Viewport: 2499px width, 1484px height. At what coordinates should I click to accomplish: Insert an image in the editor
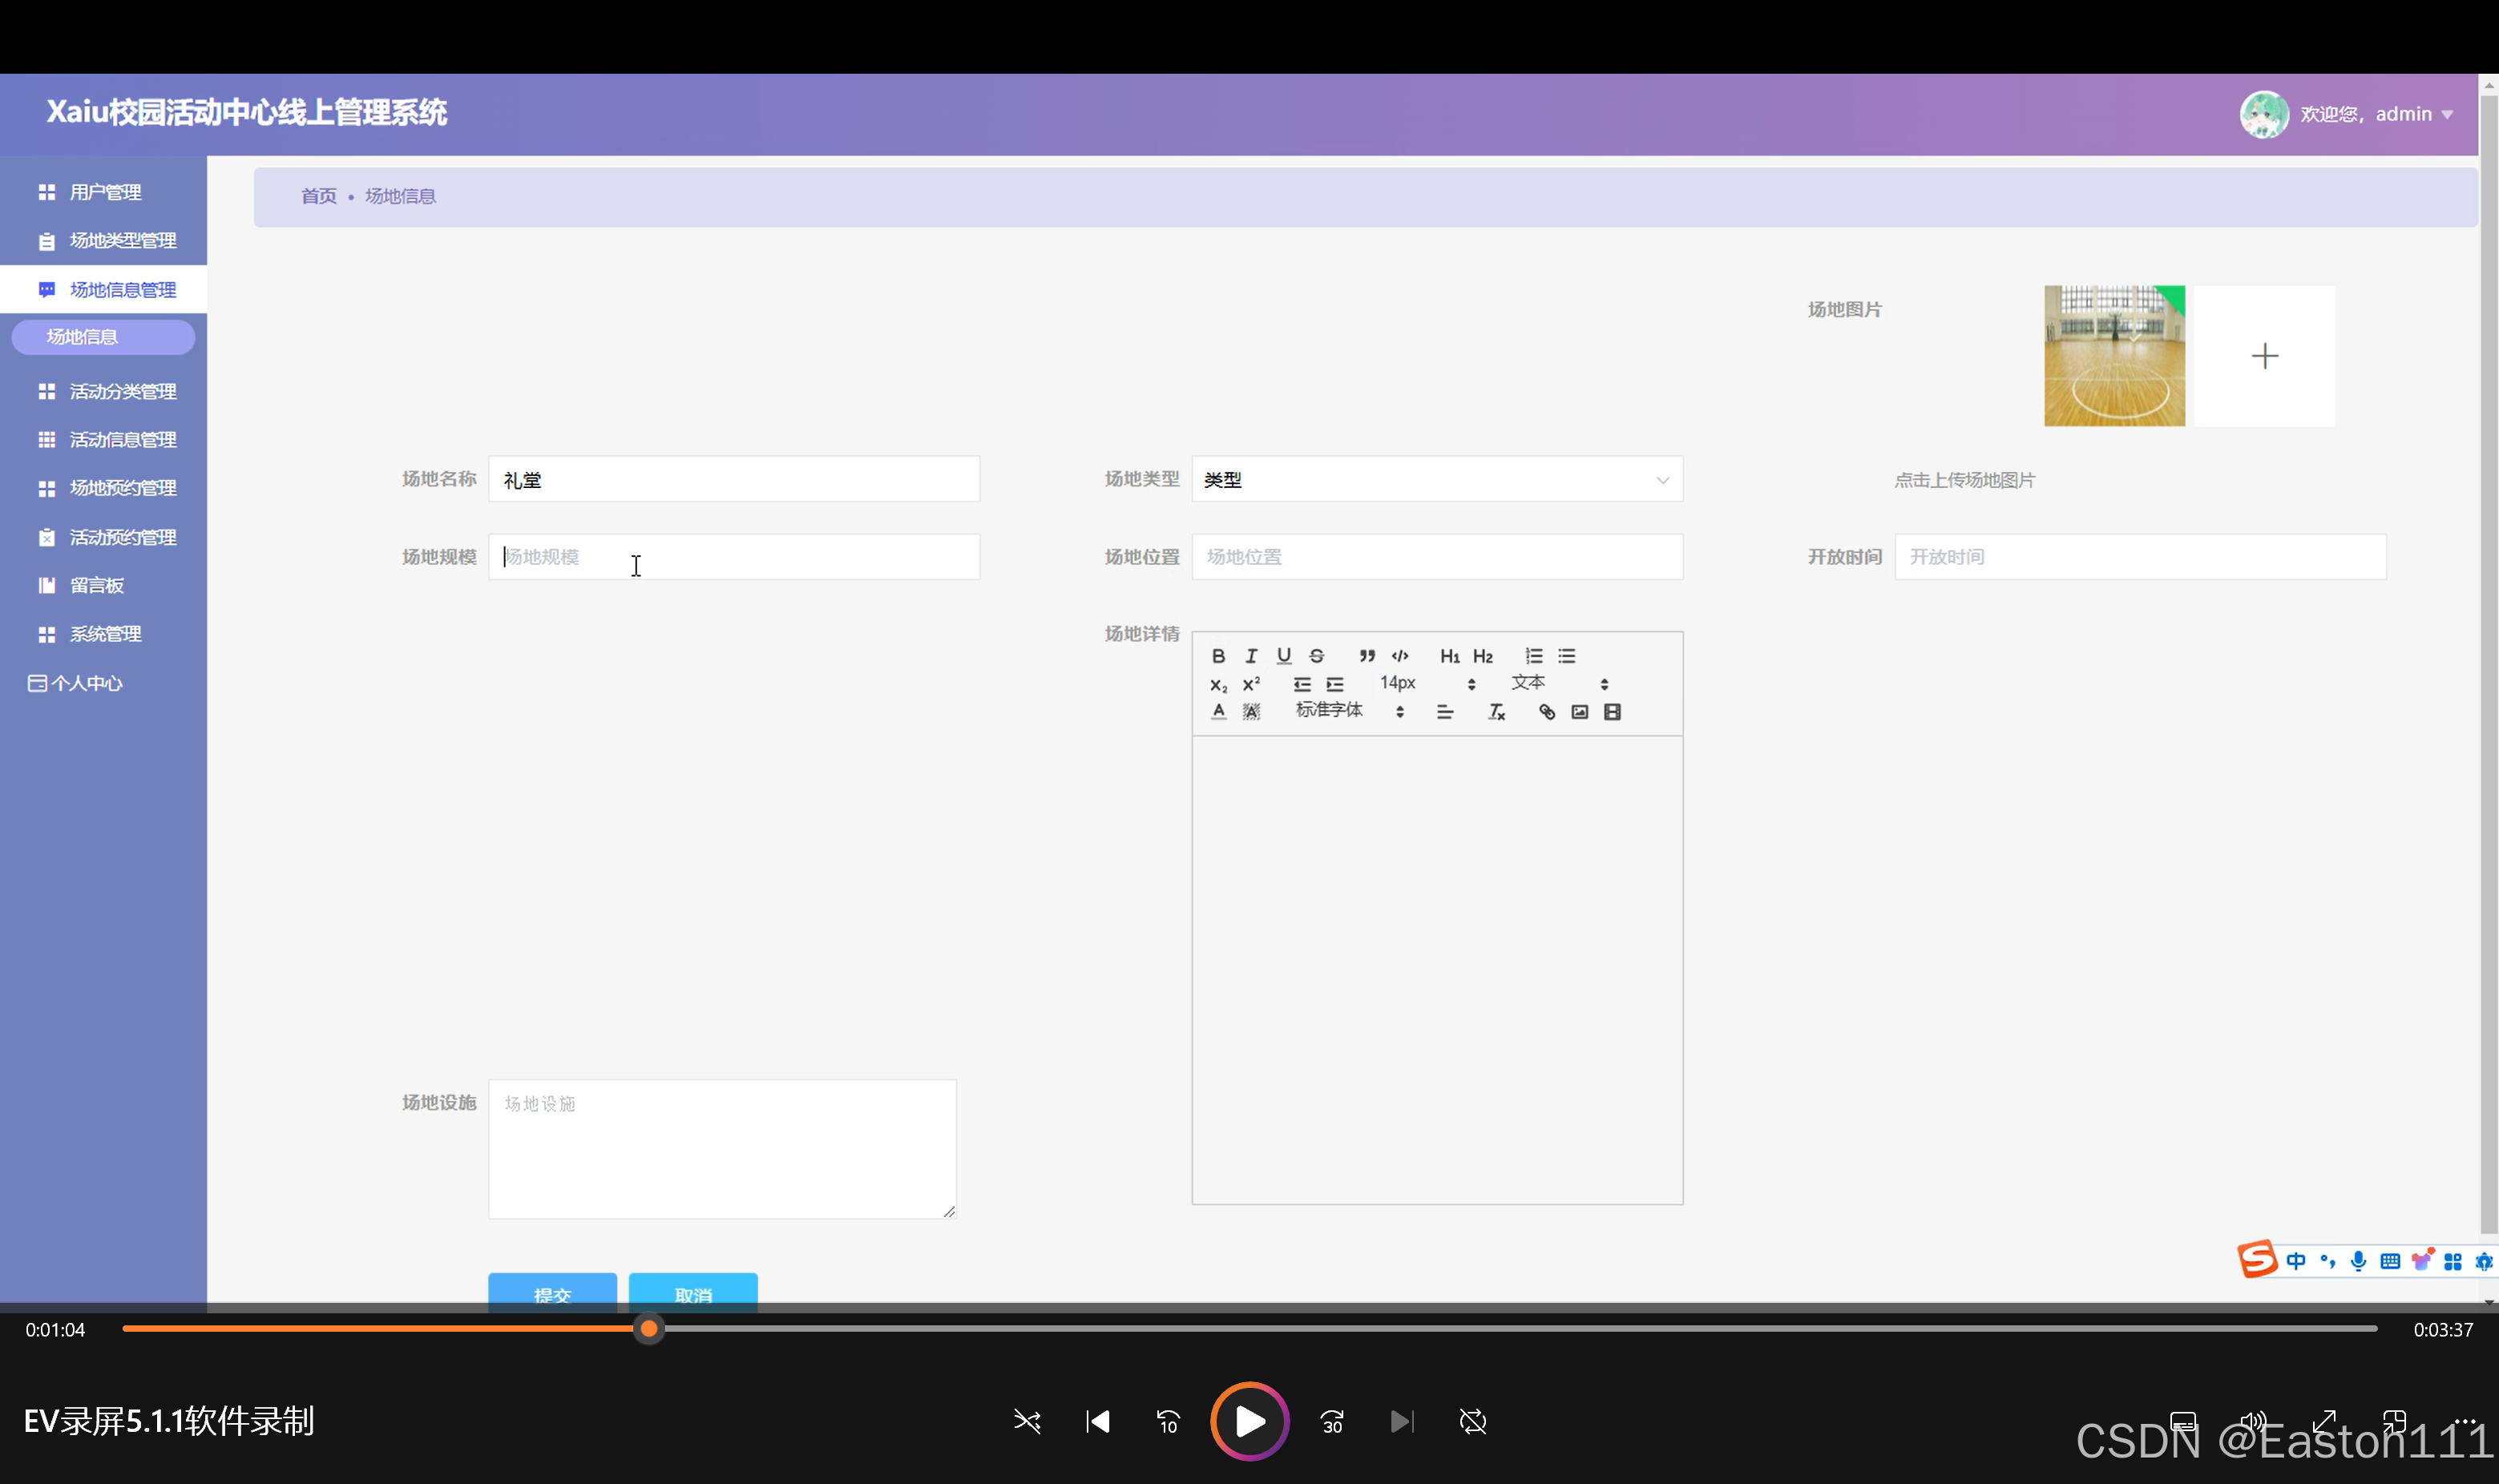pos(1580,712)
